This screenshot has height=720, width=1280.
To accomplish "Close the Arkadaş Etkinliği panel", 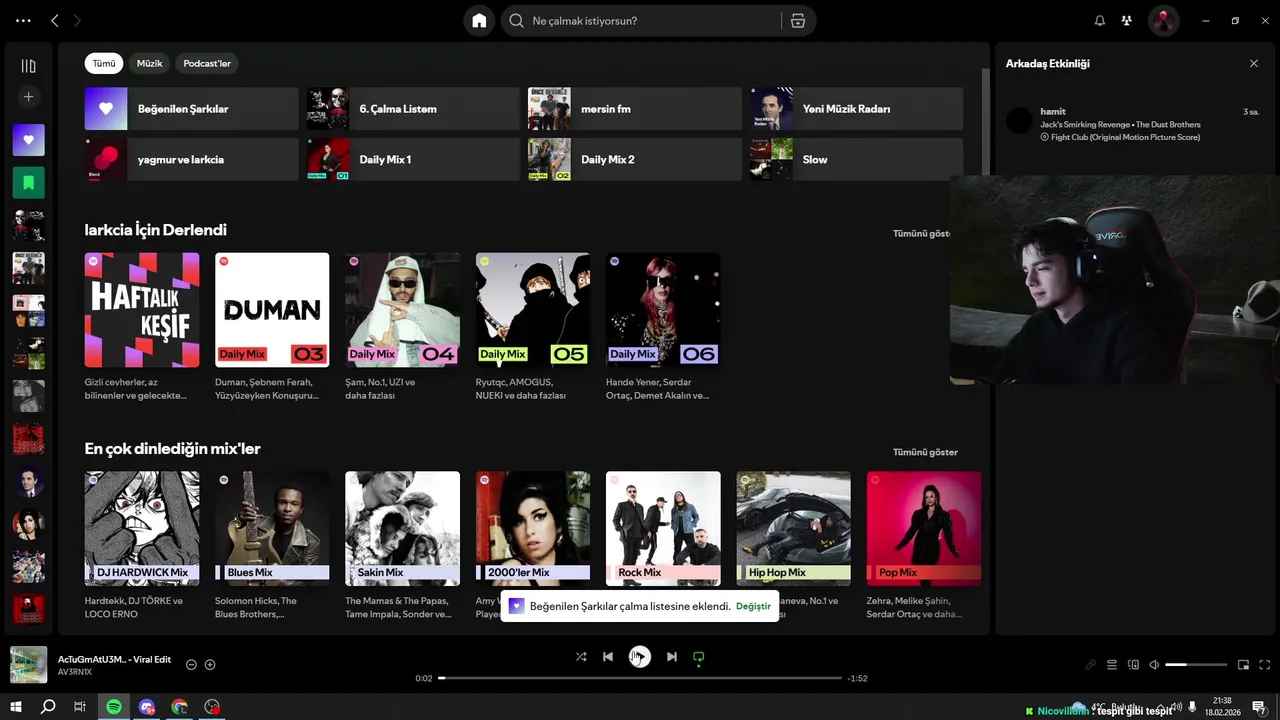I will (x=1254, y=63).
